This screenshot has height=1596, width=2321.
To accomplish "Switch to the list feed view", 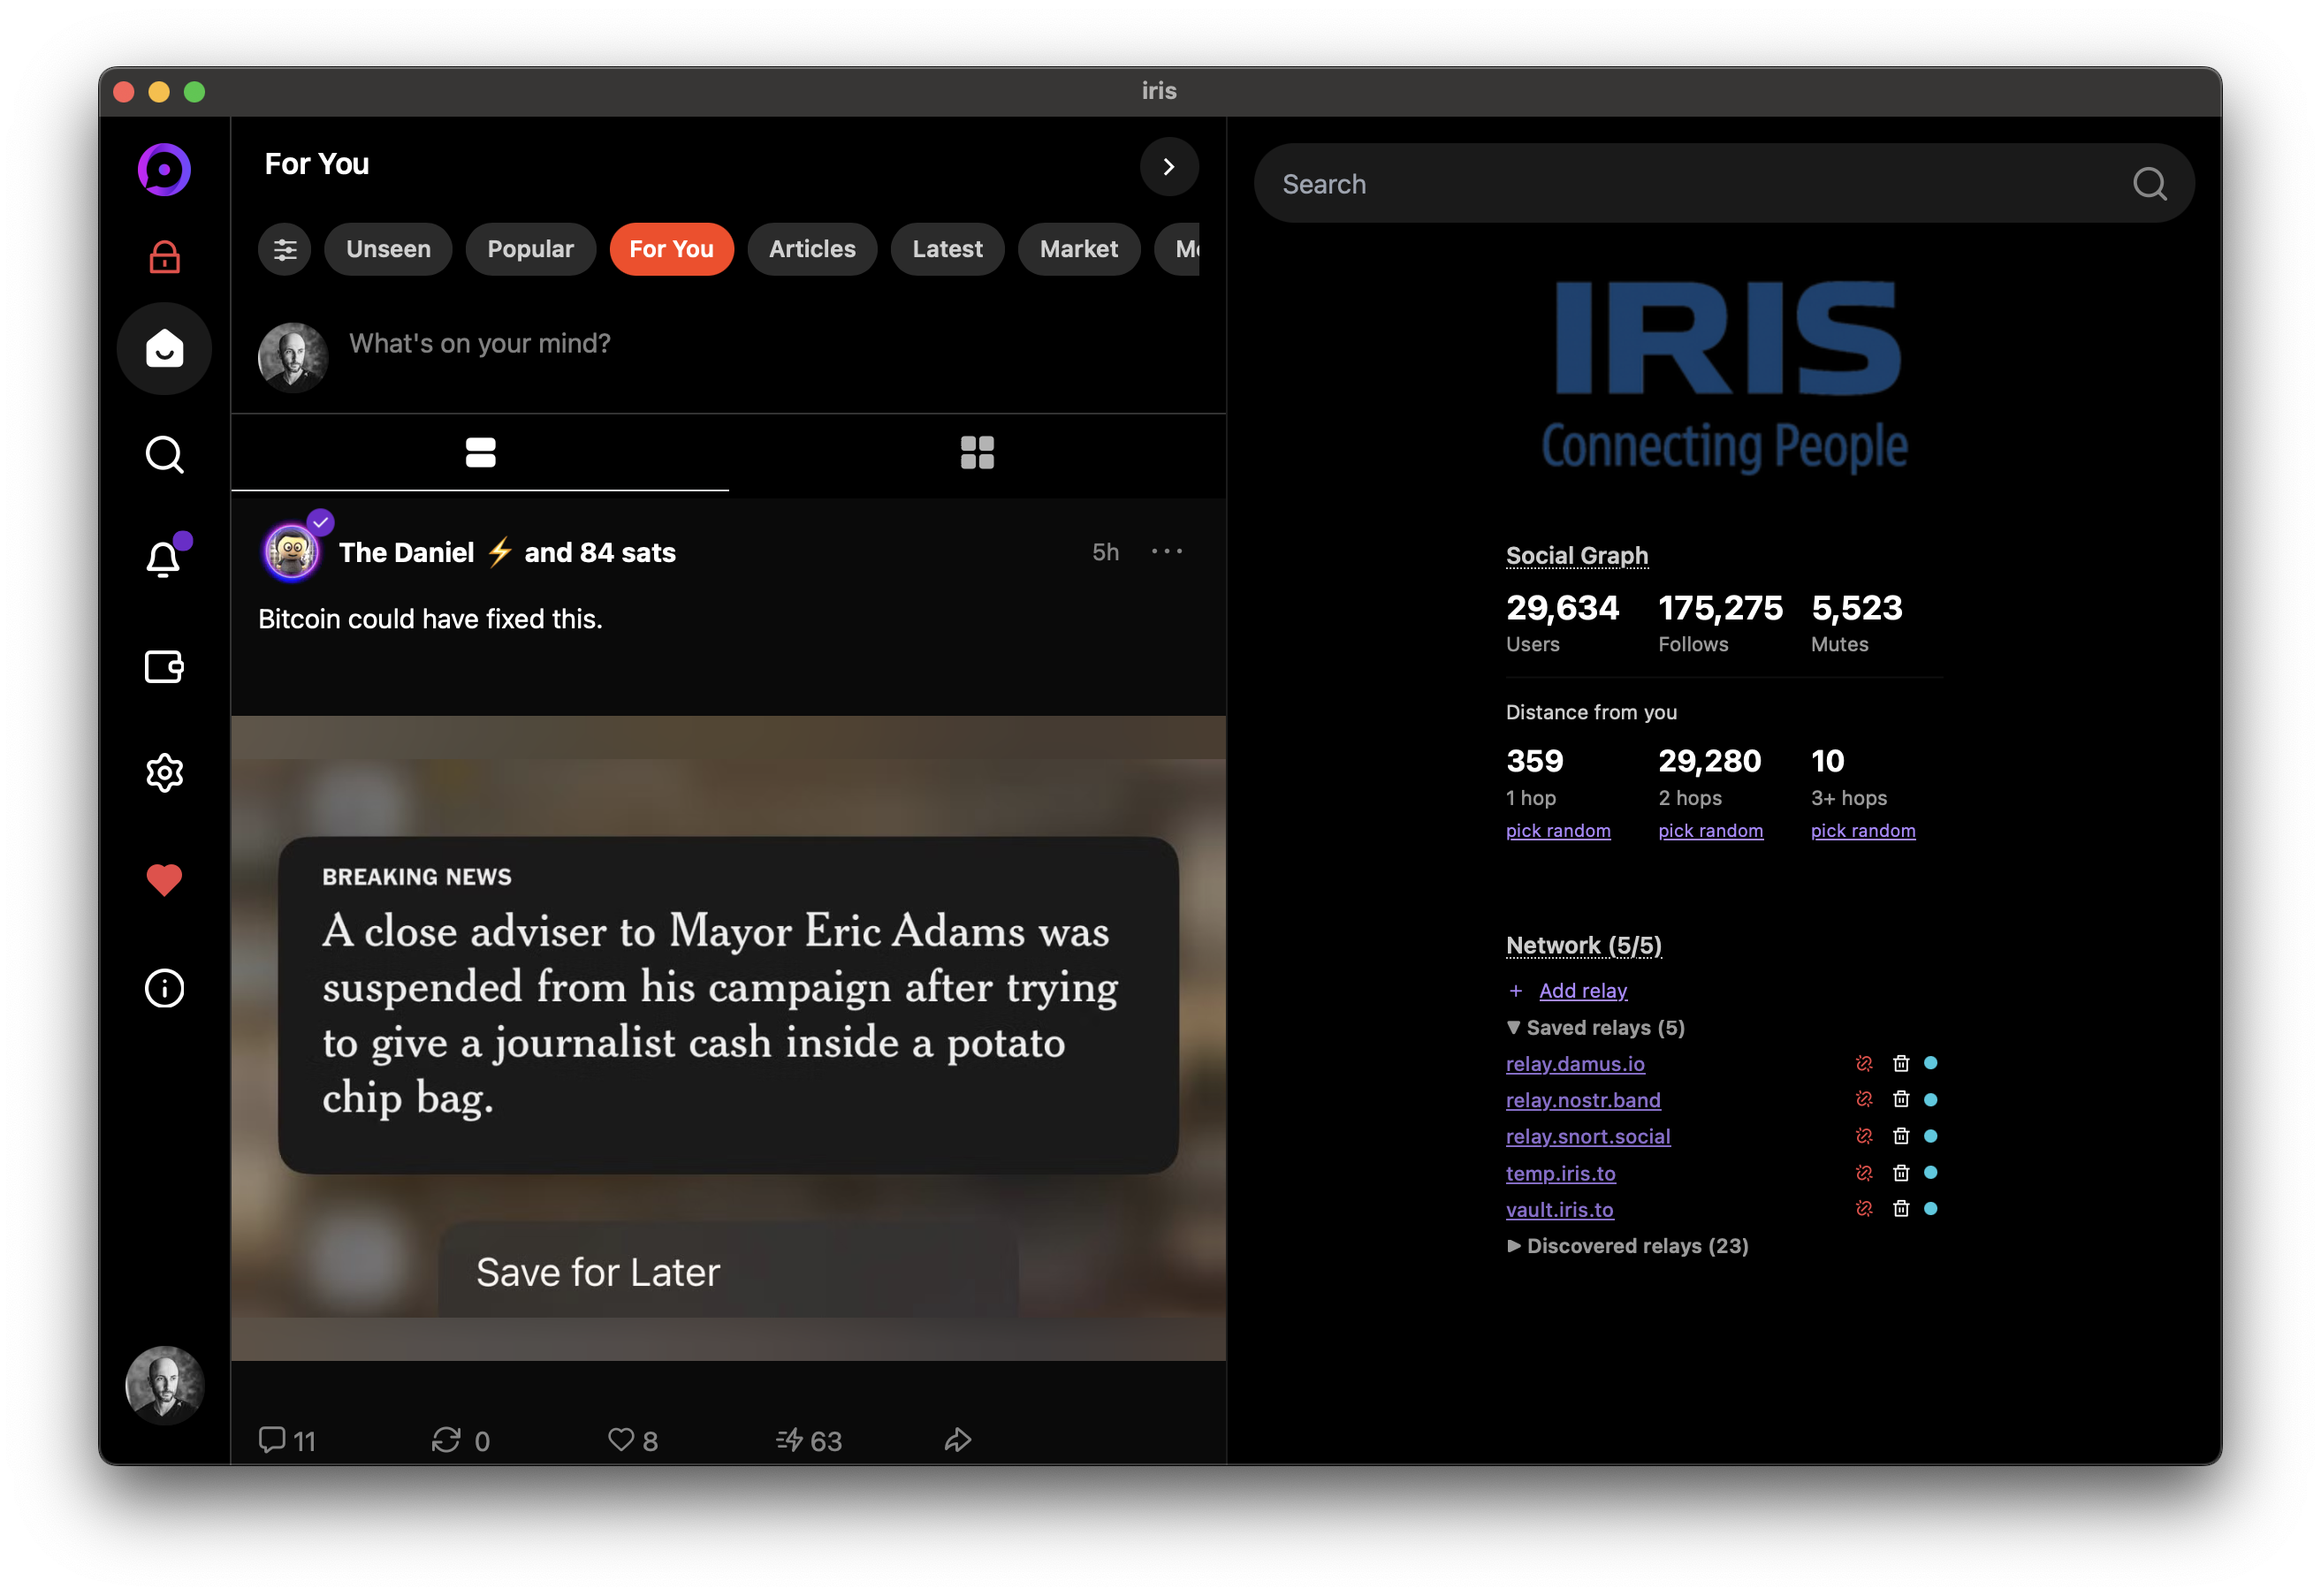I will click(480, 453).
